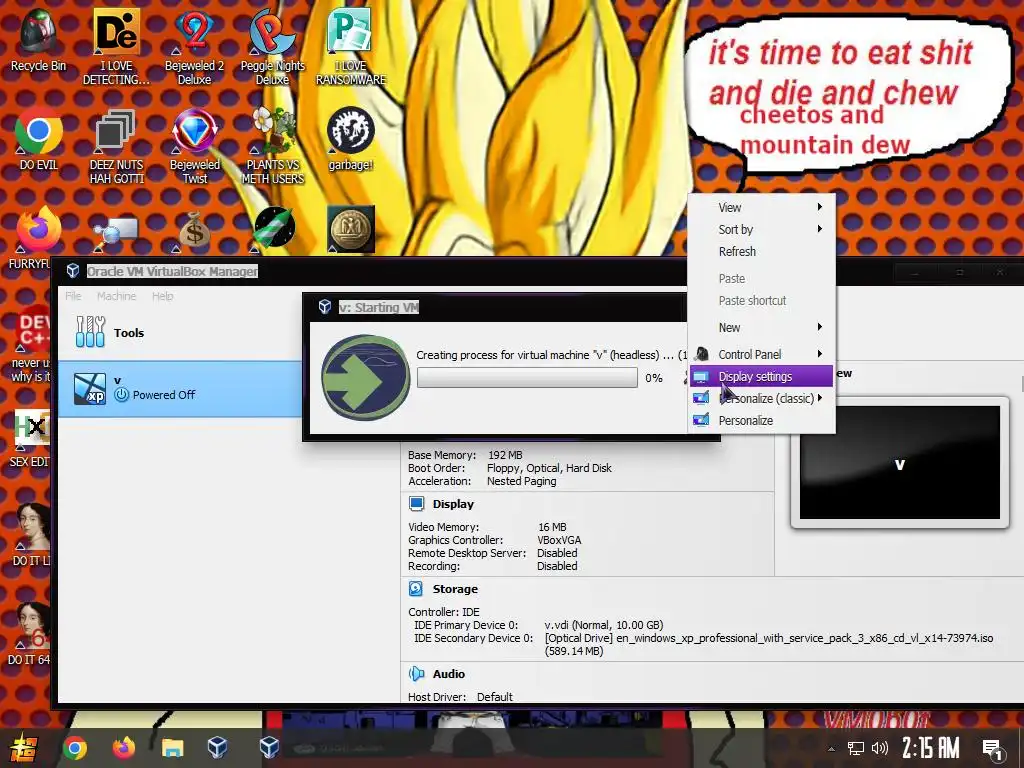
Task: Select the 'v' Powered Off VM entry
Action: 180,389
